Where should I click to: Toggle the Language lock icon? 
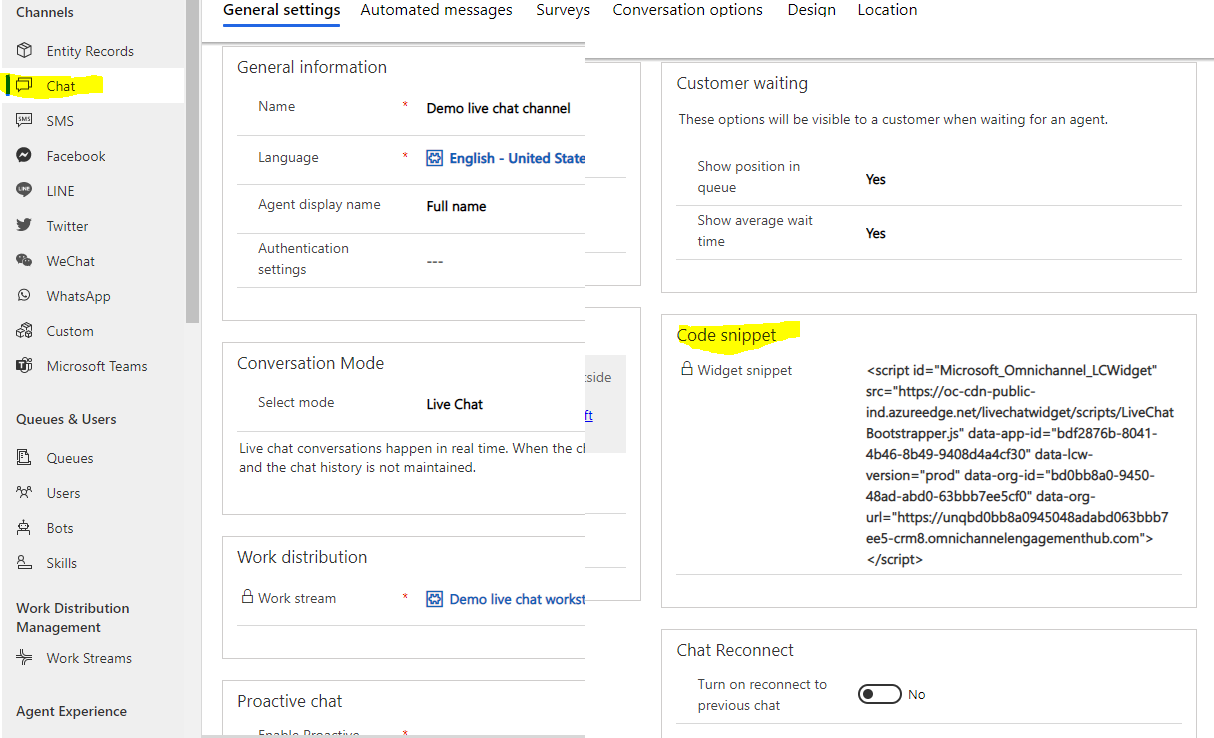tap(435, 159)
